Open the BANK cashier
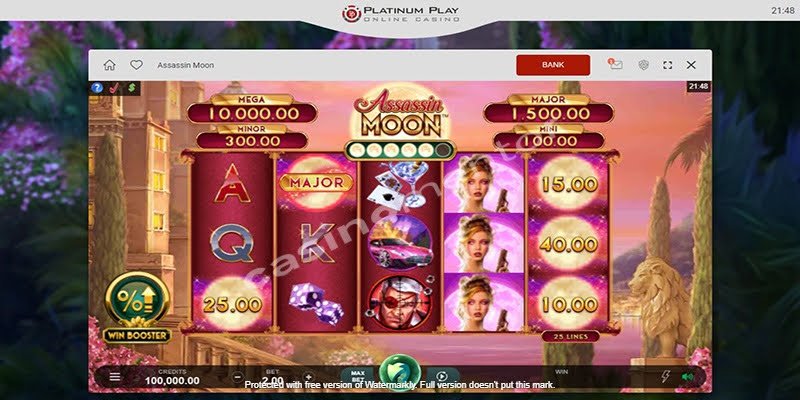 tap(553, 65)
